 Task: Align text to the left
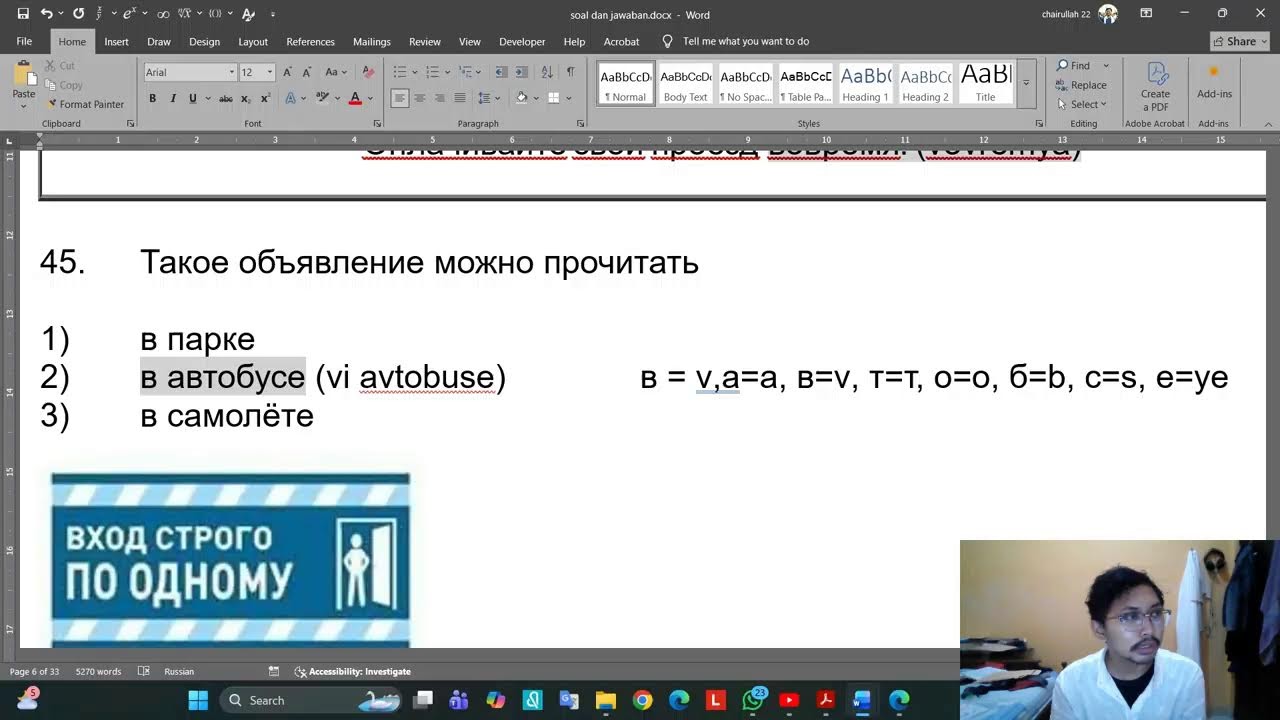click(400, 98)
